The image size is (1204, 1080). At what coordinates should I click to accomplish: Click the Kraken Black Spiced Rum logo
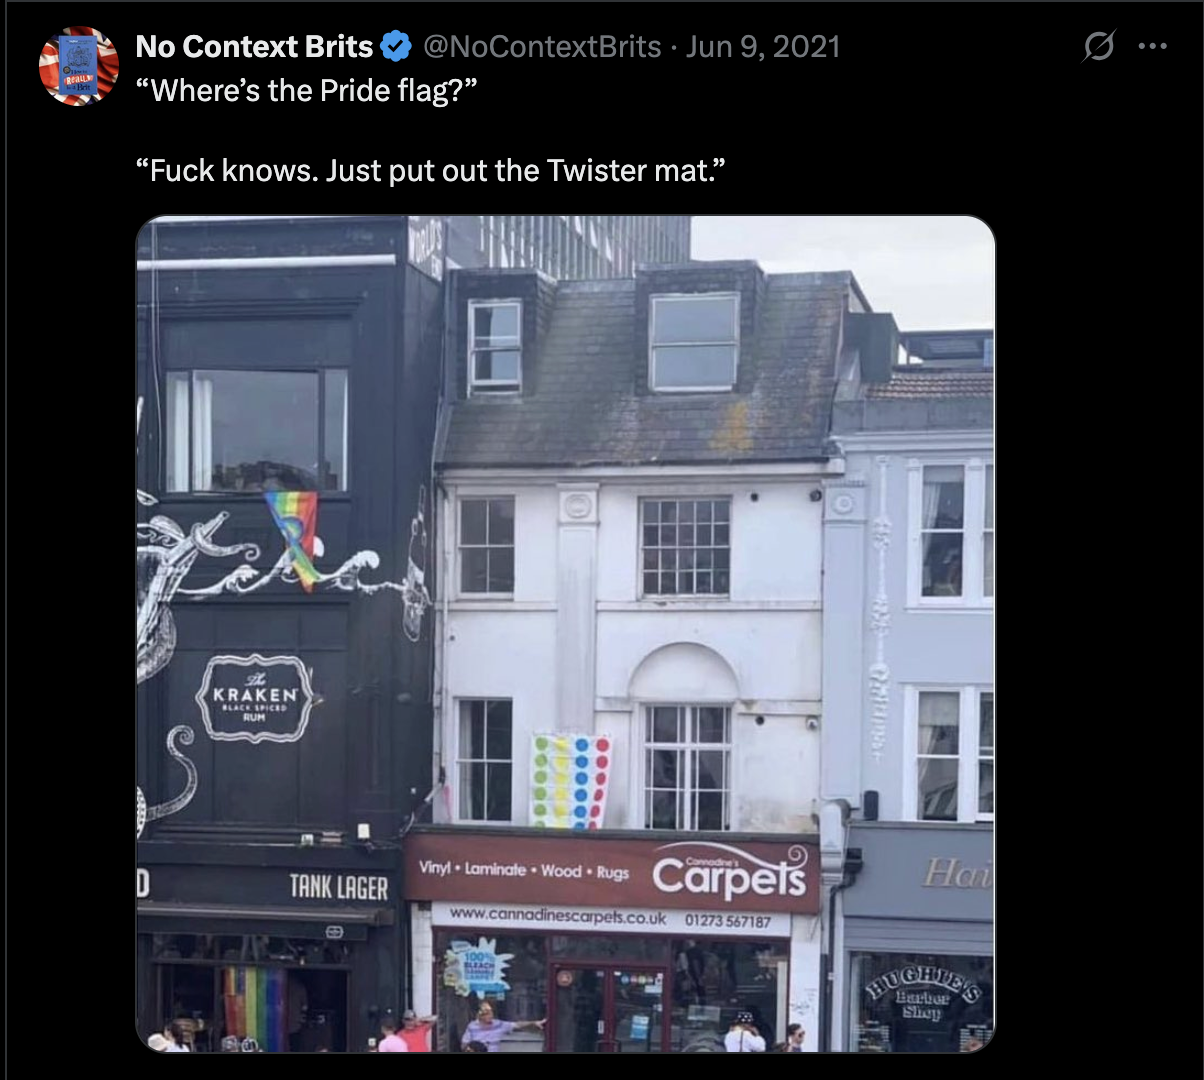tap(256, 698)
